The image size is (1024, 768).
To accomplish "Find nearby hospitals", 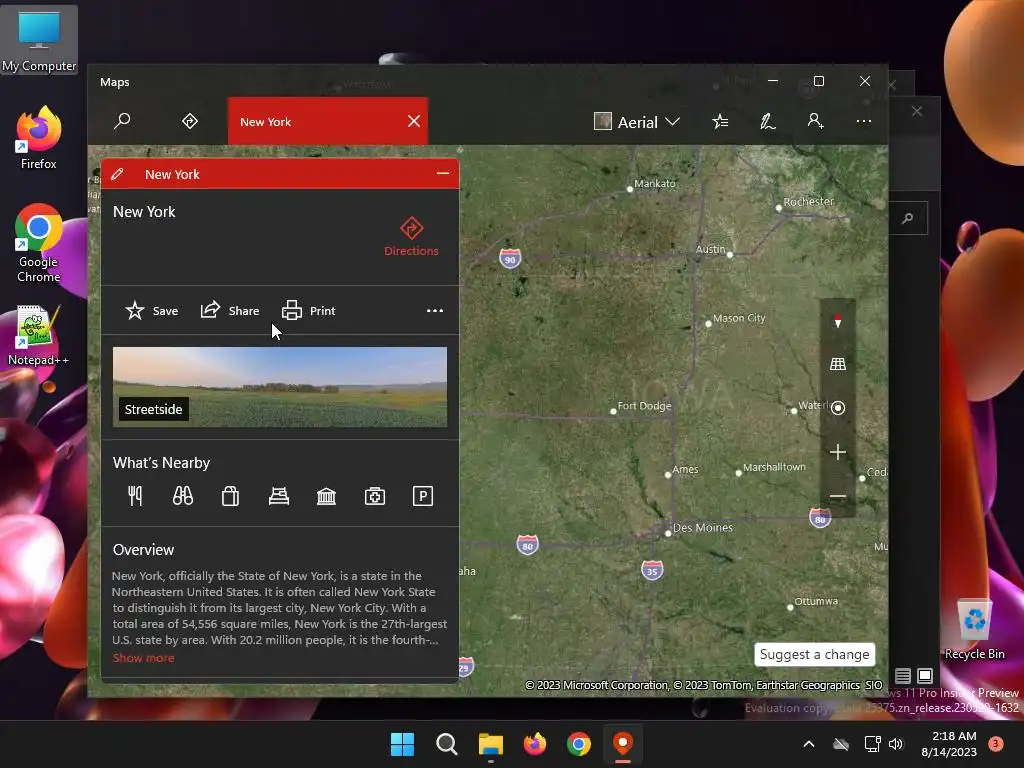I will [x=375, y=496].
